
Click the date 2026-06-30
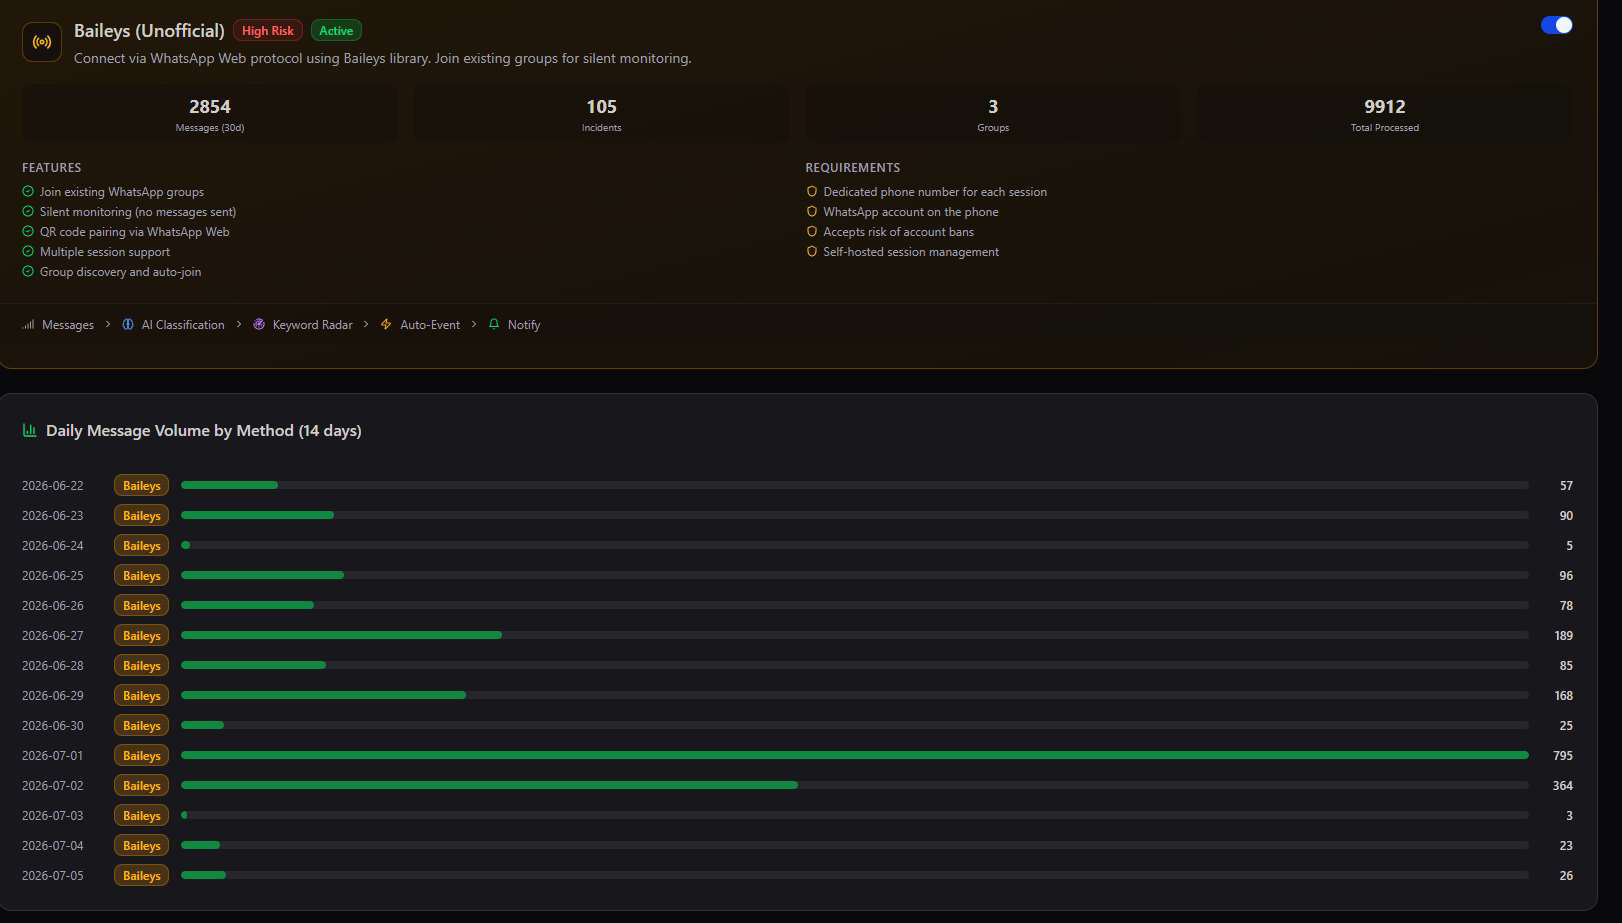click(x=53, y=726)
